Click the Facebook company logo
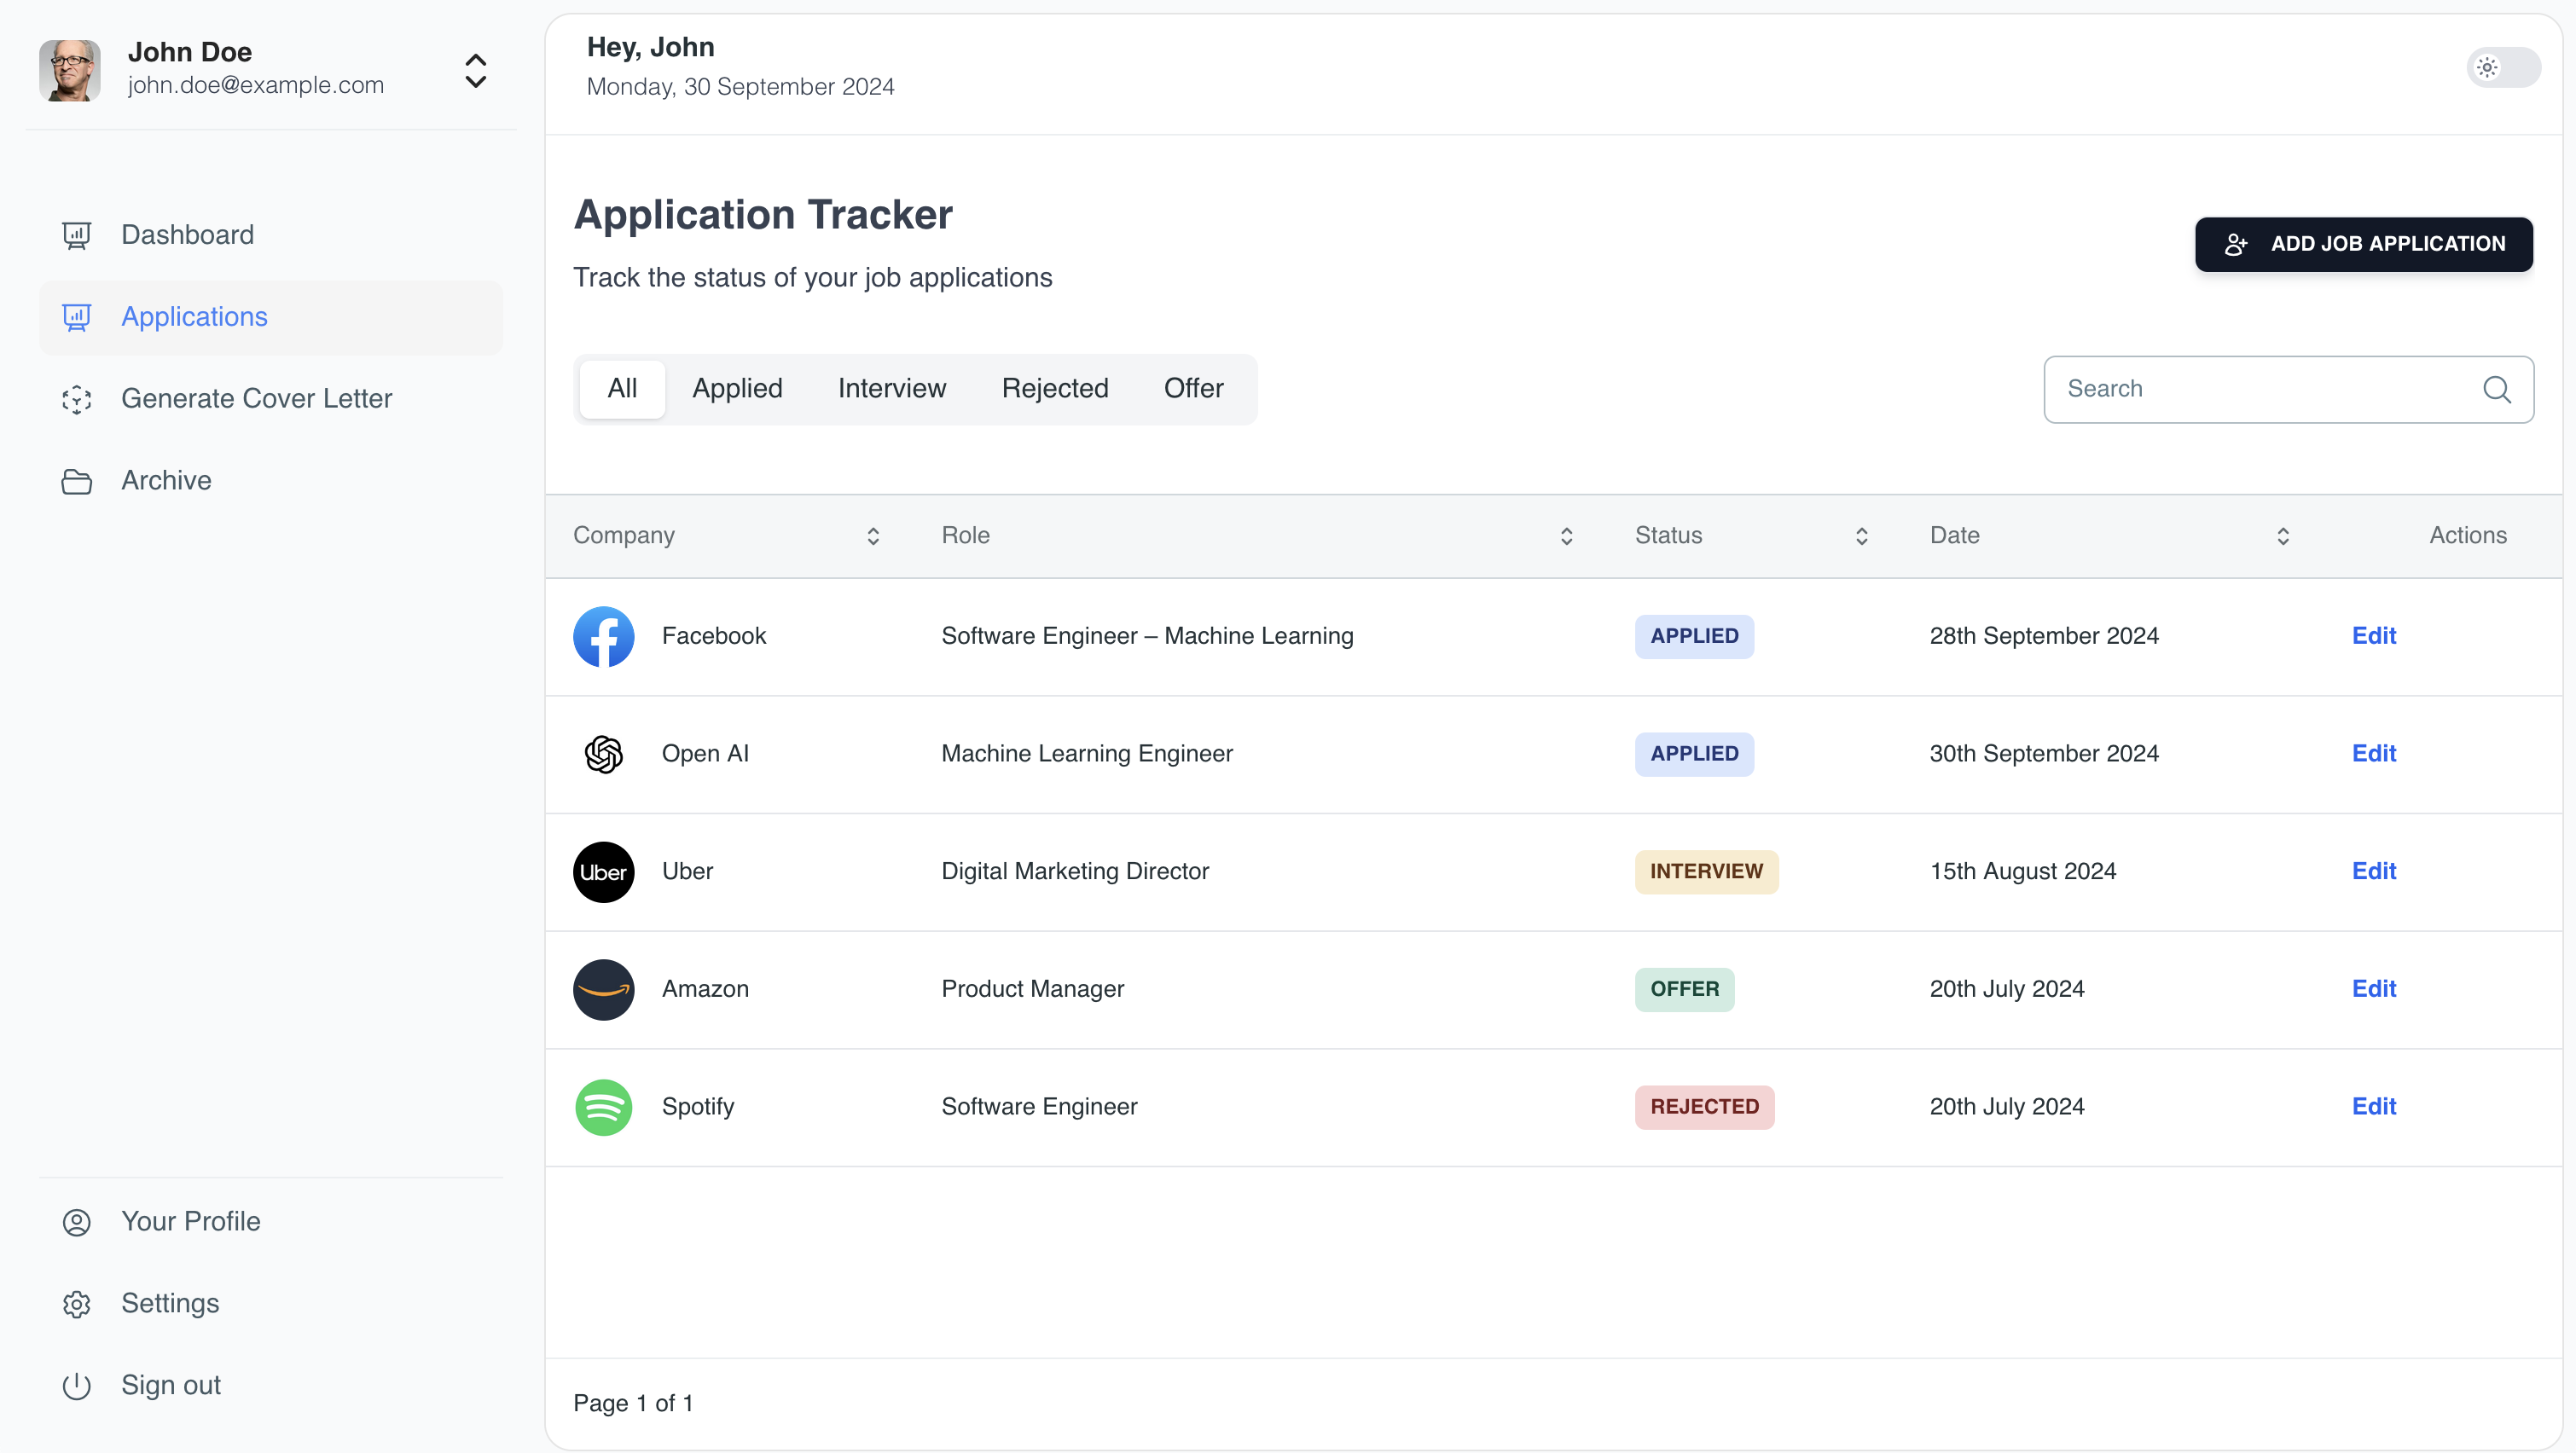Viewport: 2576px width, 1453px height. point(603,637)
